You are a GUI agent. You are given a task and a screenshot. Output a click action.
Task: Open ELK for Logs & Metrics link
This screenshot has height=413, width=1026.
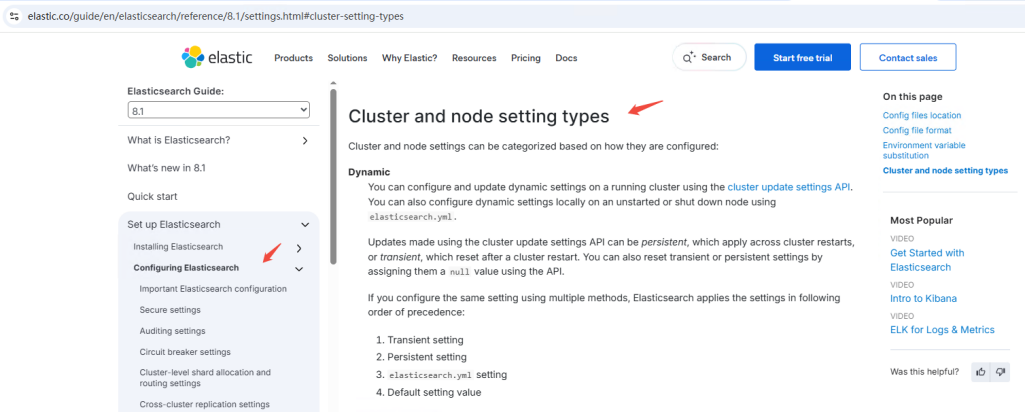pos(942,330)
